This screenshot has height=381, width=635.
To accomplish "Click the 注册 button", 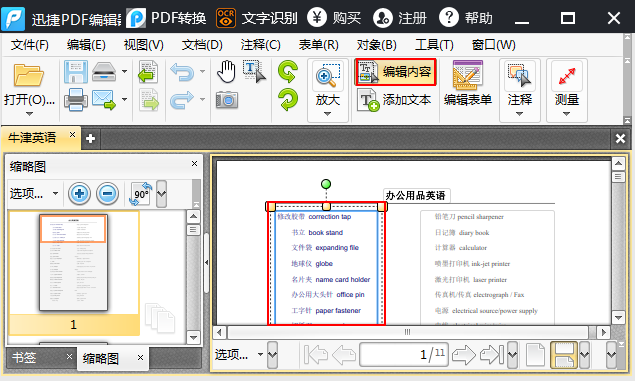I will 400,18.
